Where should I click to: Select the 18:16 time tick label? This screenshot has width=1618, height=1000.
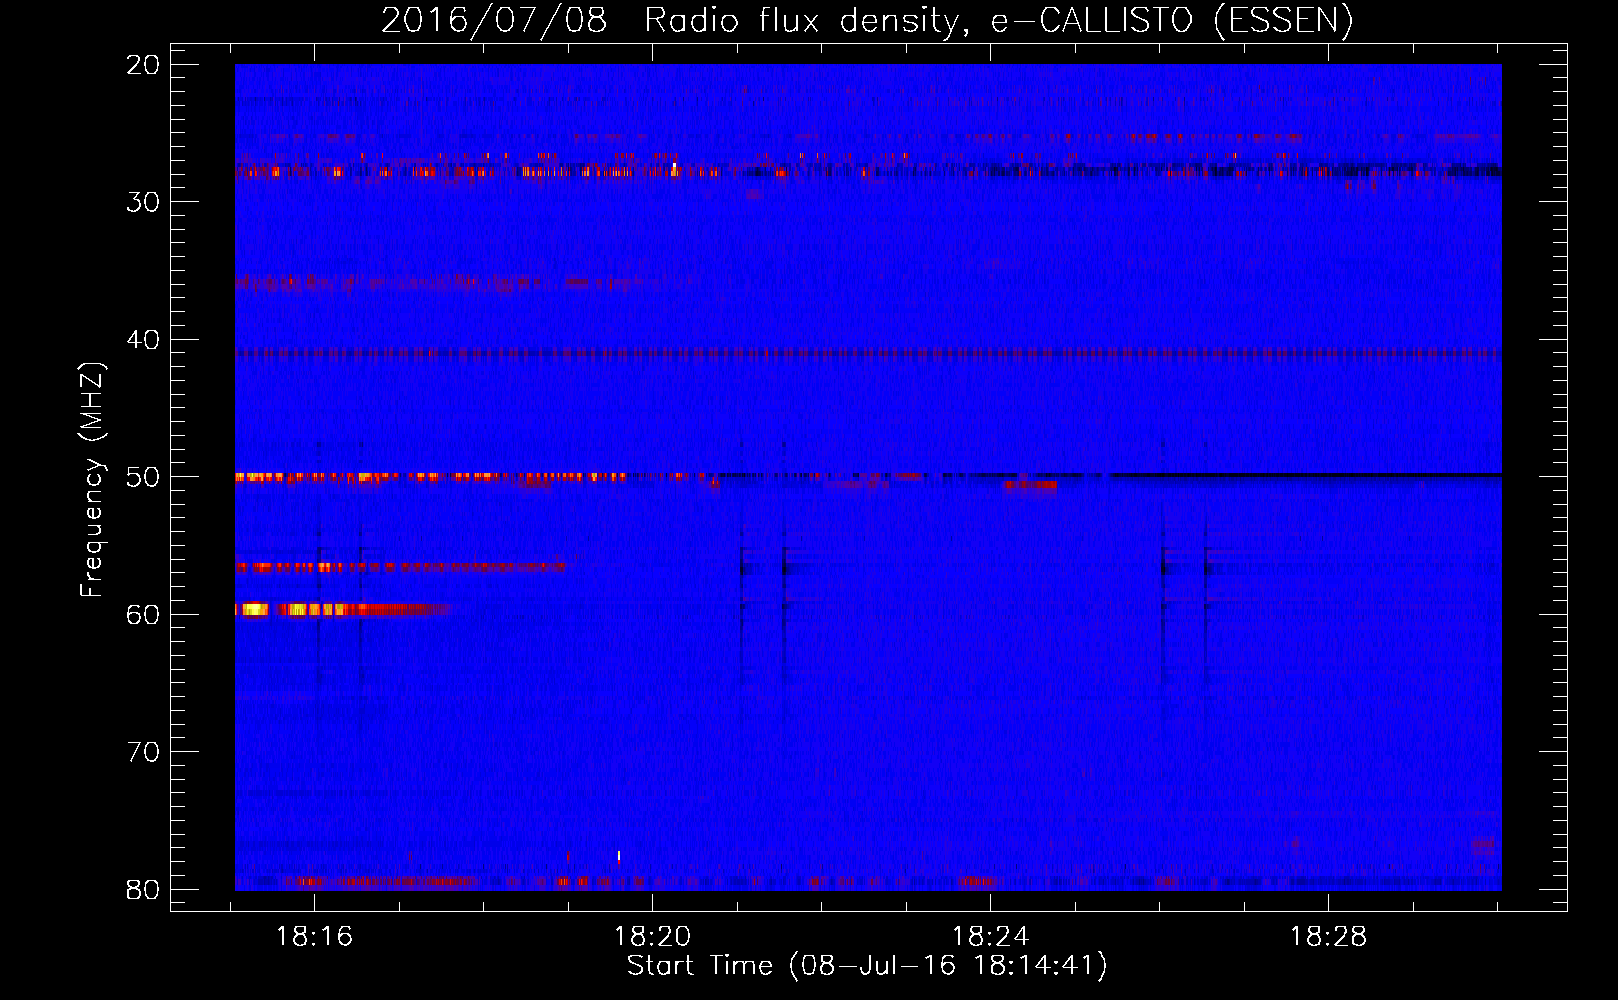[314, 936]
